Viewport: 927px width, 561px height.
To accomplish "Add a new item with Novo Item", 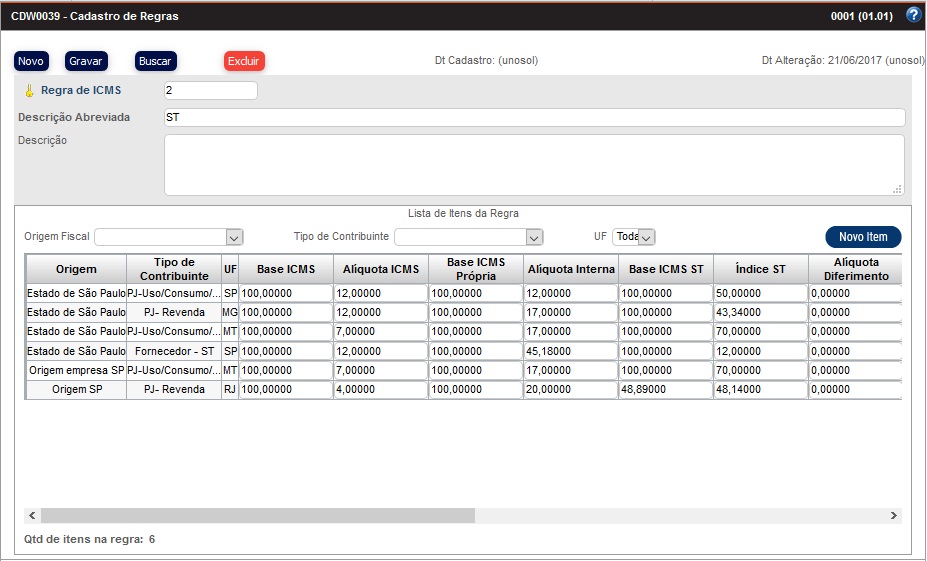I will (863, 237).
